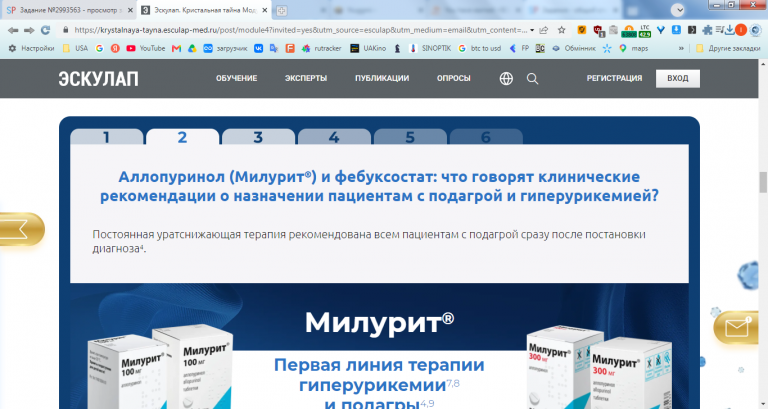Open the rutracker bookmark
The width and height of the screenshot is (768, 409).
pos(322,48)
